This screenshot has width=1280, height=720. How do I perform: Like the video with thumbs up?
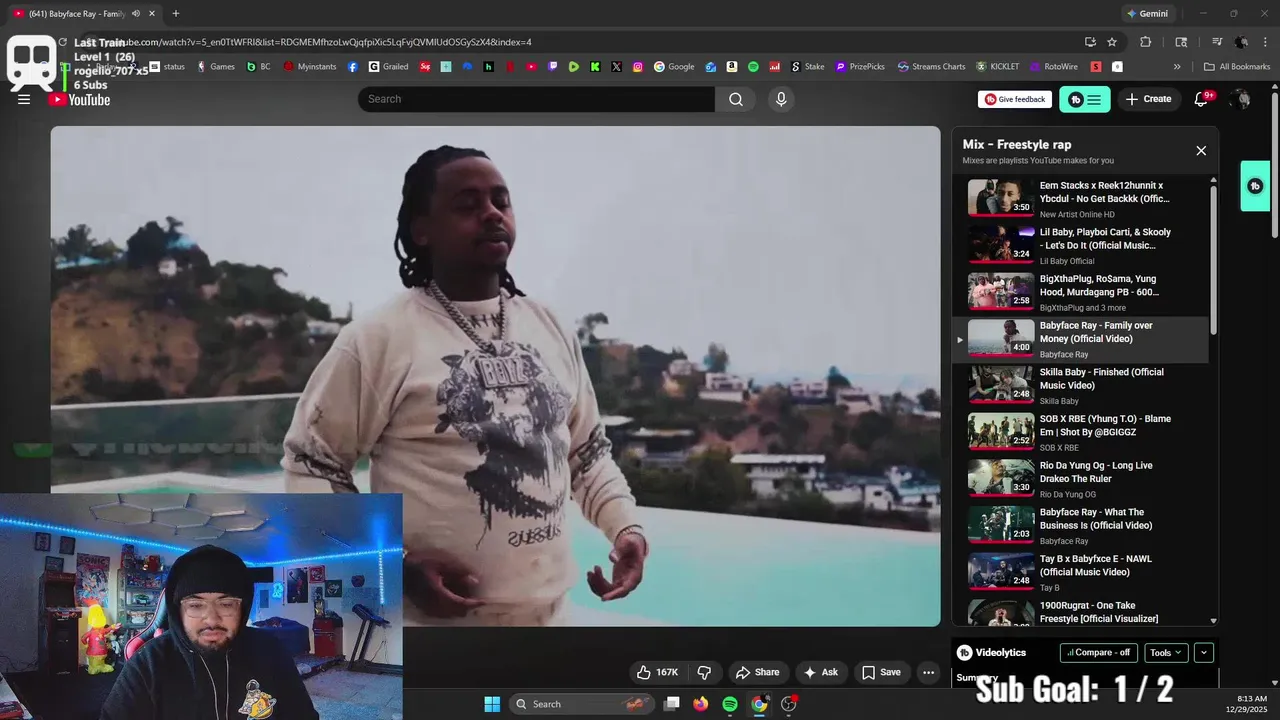coord(657,672)
